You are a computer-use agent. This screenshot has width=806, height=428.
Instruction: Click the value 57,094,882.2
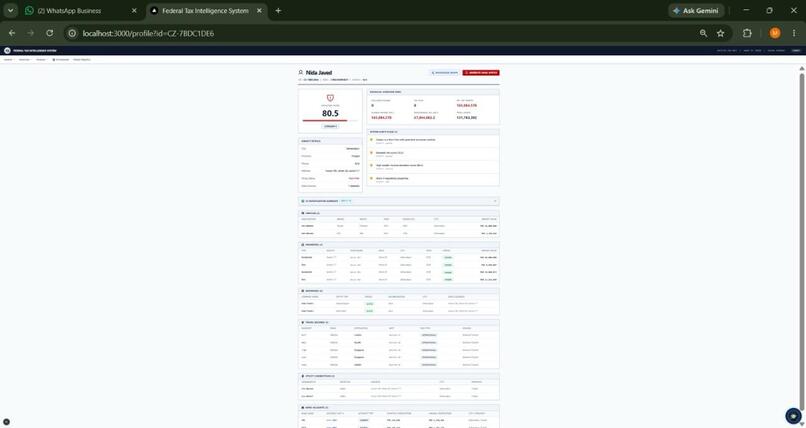[425, 118]
